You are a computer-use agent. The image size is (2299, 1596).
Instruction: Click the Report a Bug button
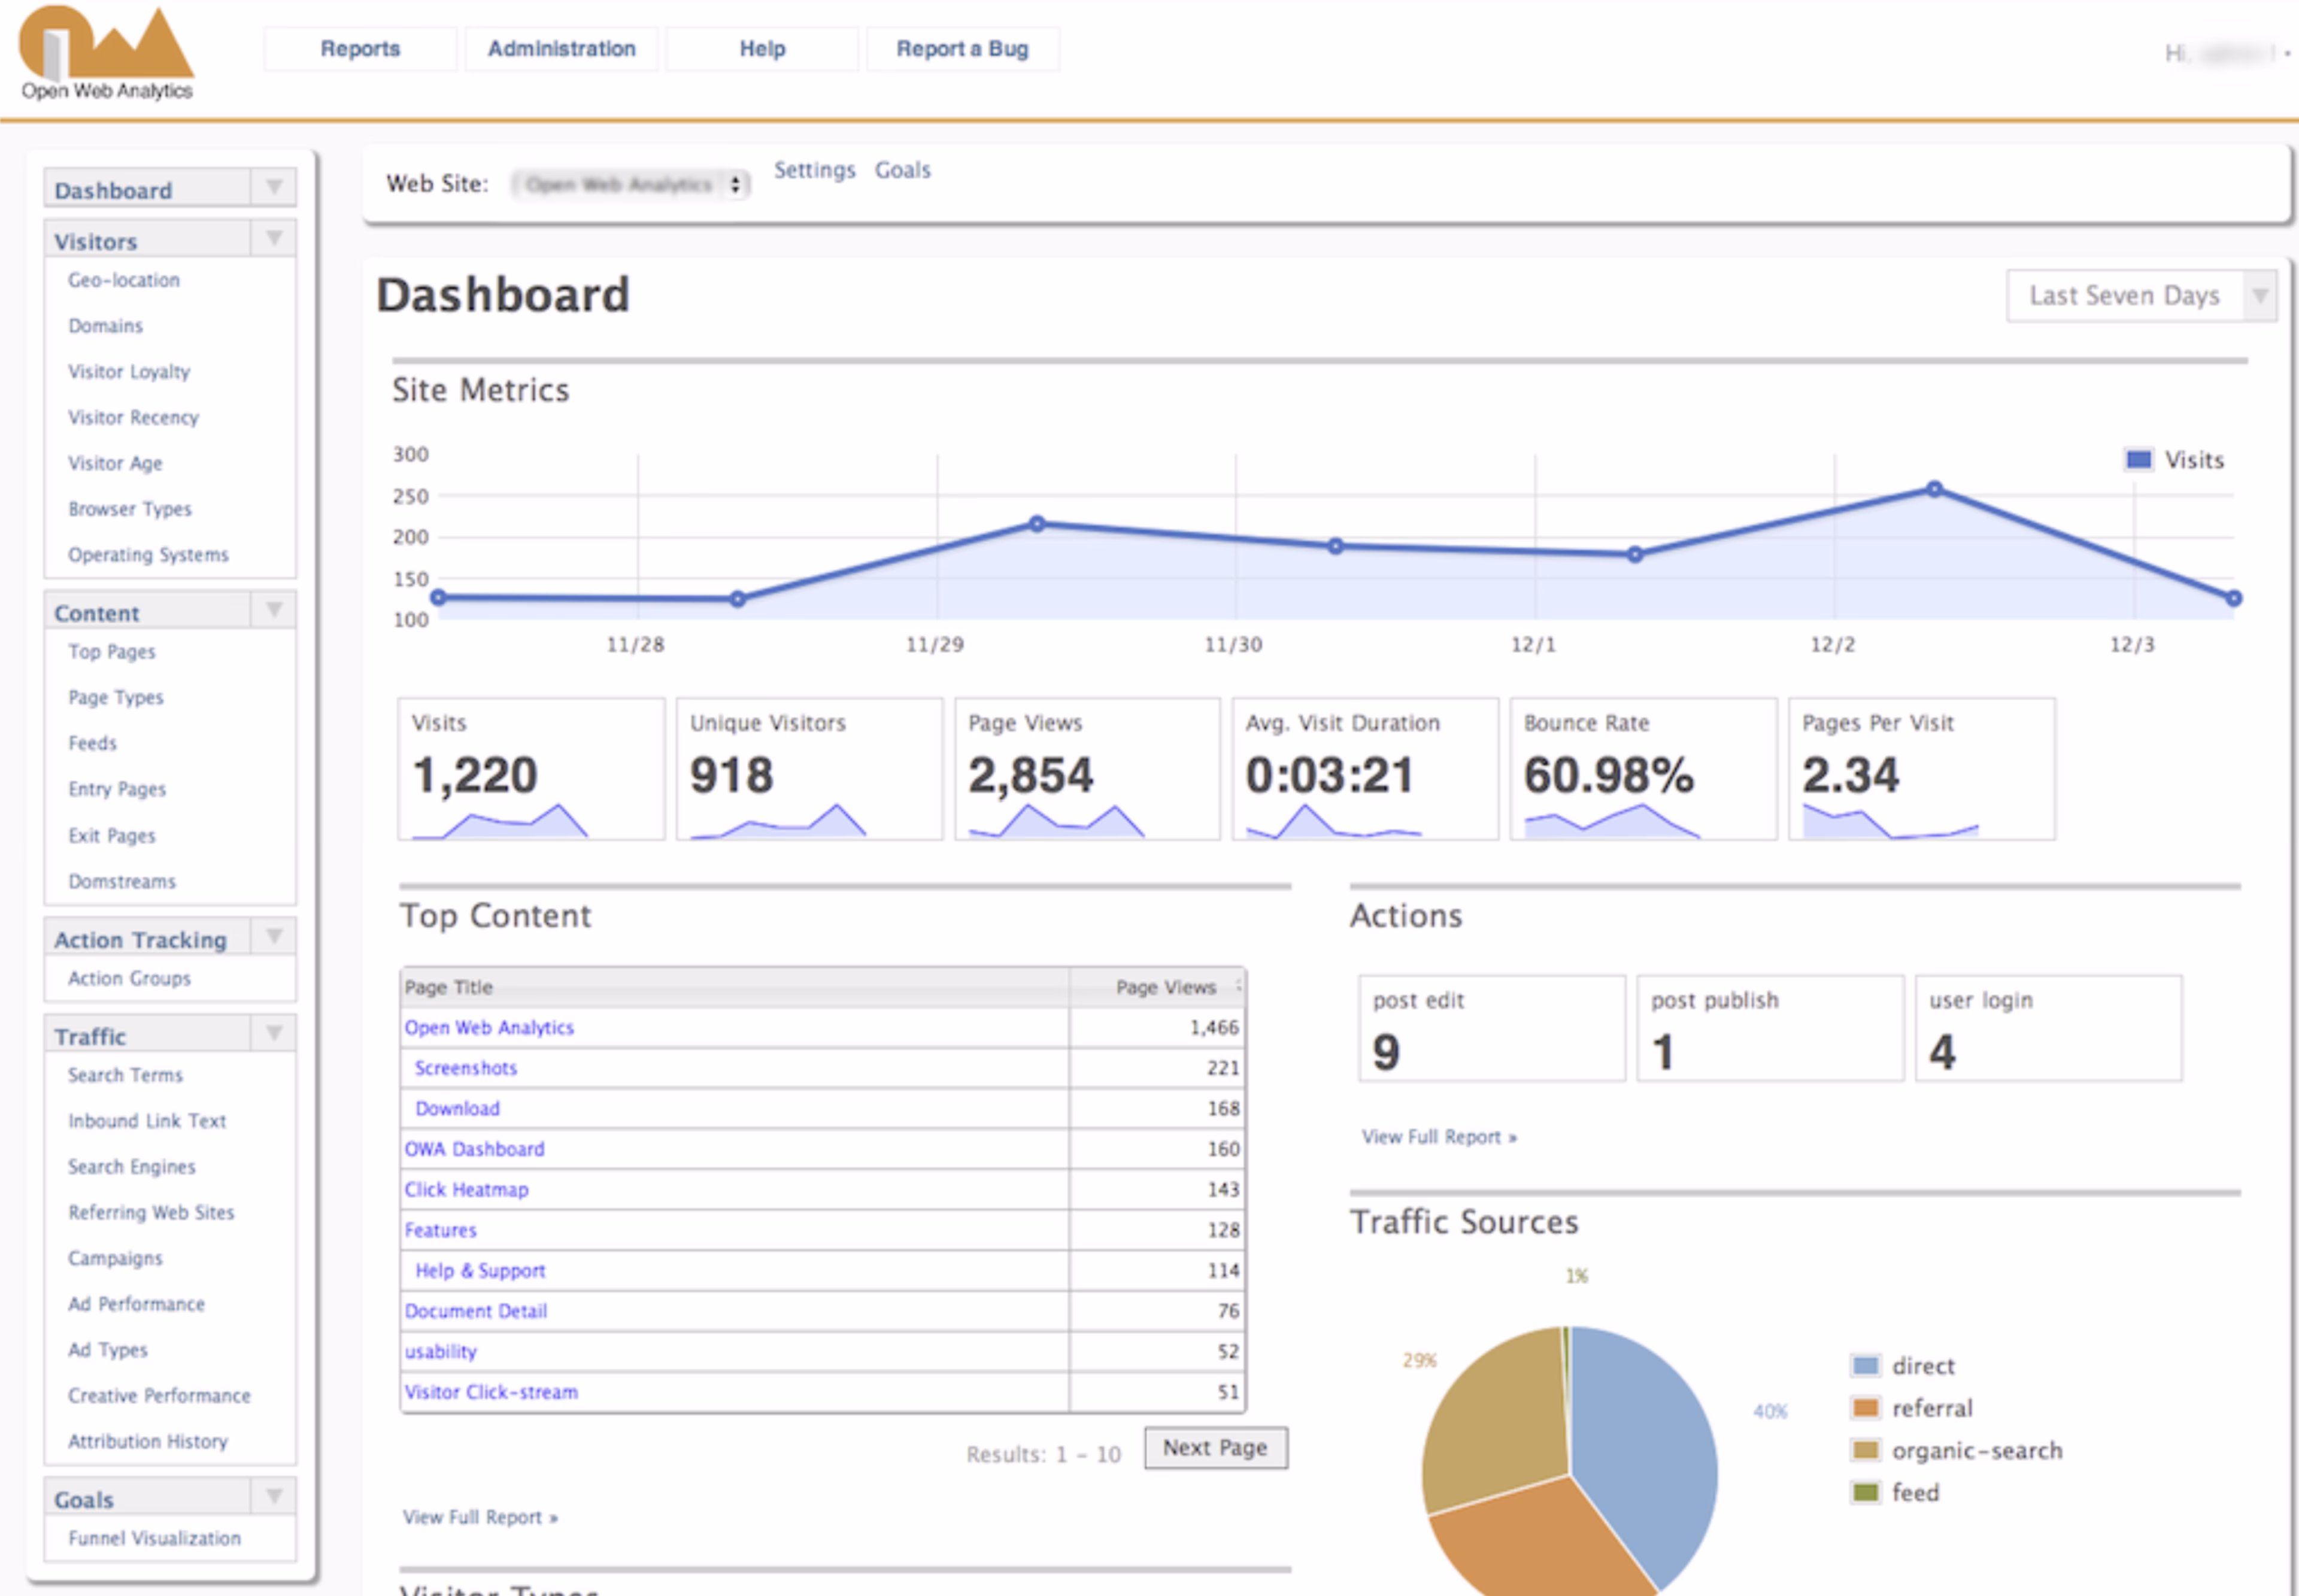(962, 48)
